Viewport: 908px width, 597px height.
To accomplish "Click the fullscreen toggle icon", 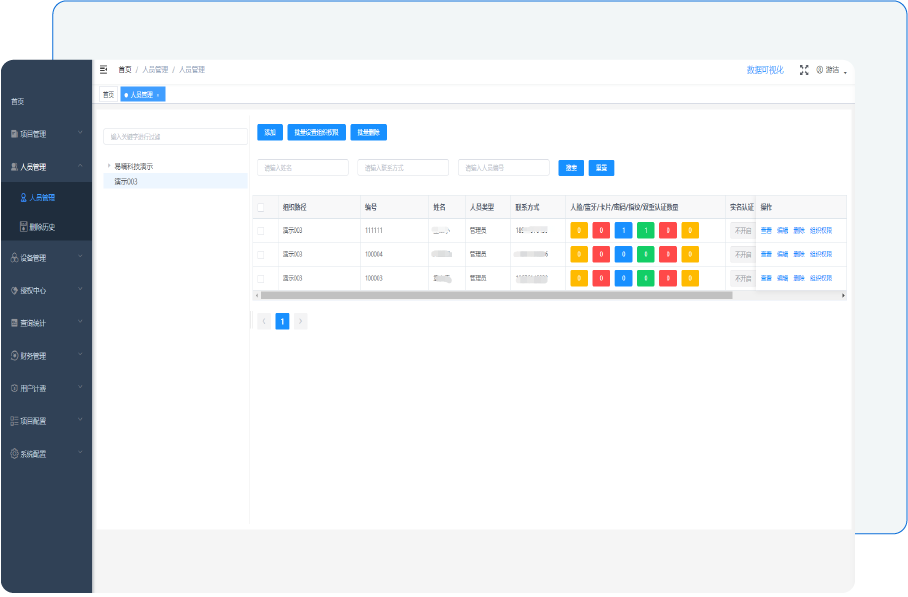I will (804, 70).
